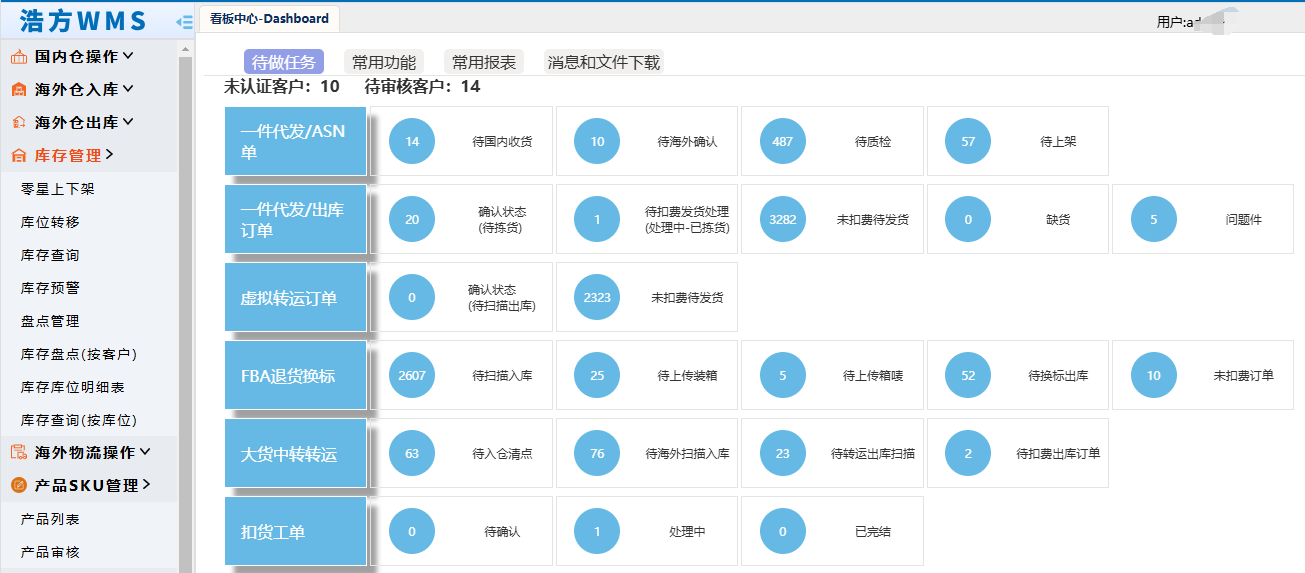The image size is (1305, 573).
Task: Open the 处理中 work order label
Action: (x=687, y=532)
